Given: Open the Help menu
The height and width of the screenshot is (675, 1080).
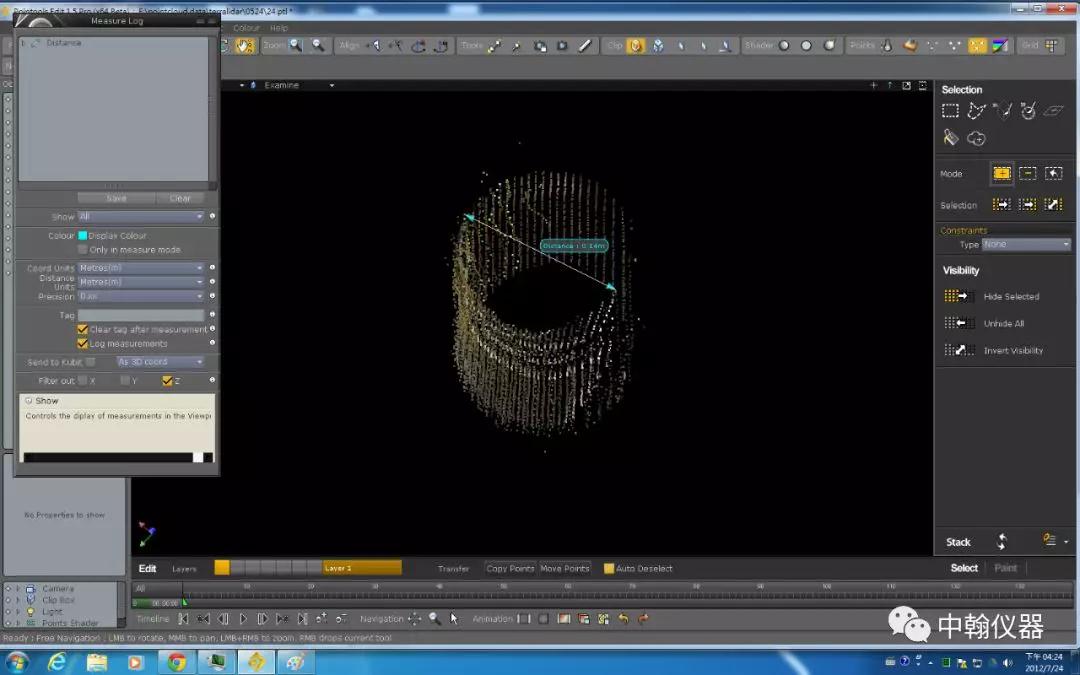Looking at the screenshot, I should click(278, 28).
